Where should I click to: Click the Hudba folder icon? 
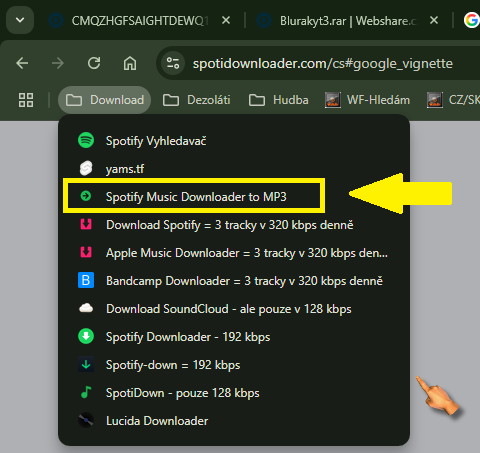257,100
